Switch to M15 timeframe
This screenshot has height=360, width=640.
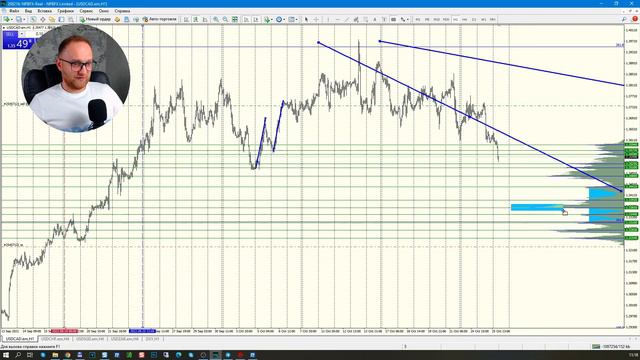coord(436,19)
